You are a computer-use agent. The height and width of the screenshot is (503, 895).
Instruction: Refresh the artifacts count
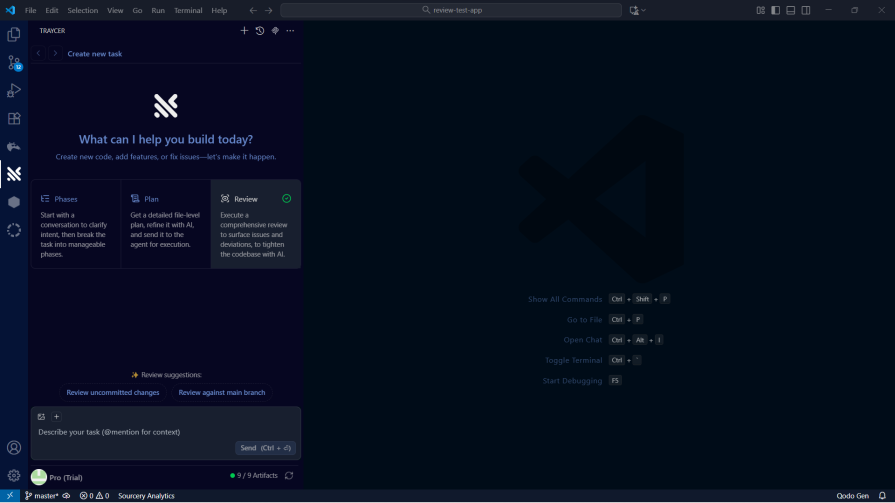(x=289, y=476)
